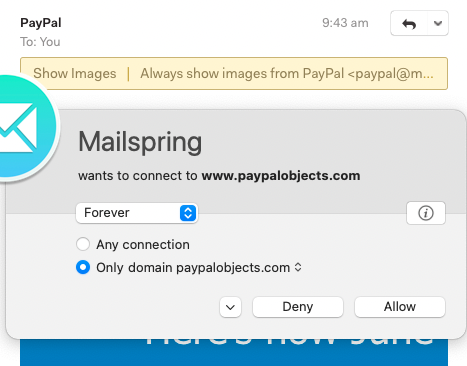Click the www.paypalobjects.com hostname text

pos(281,176)
